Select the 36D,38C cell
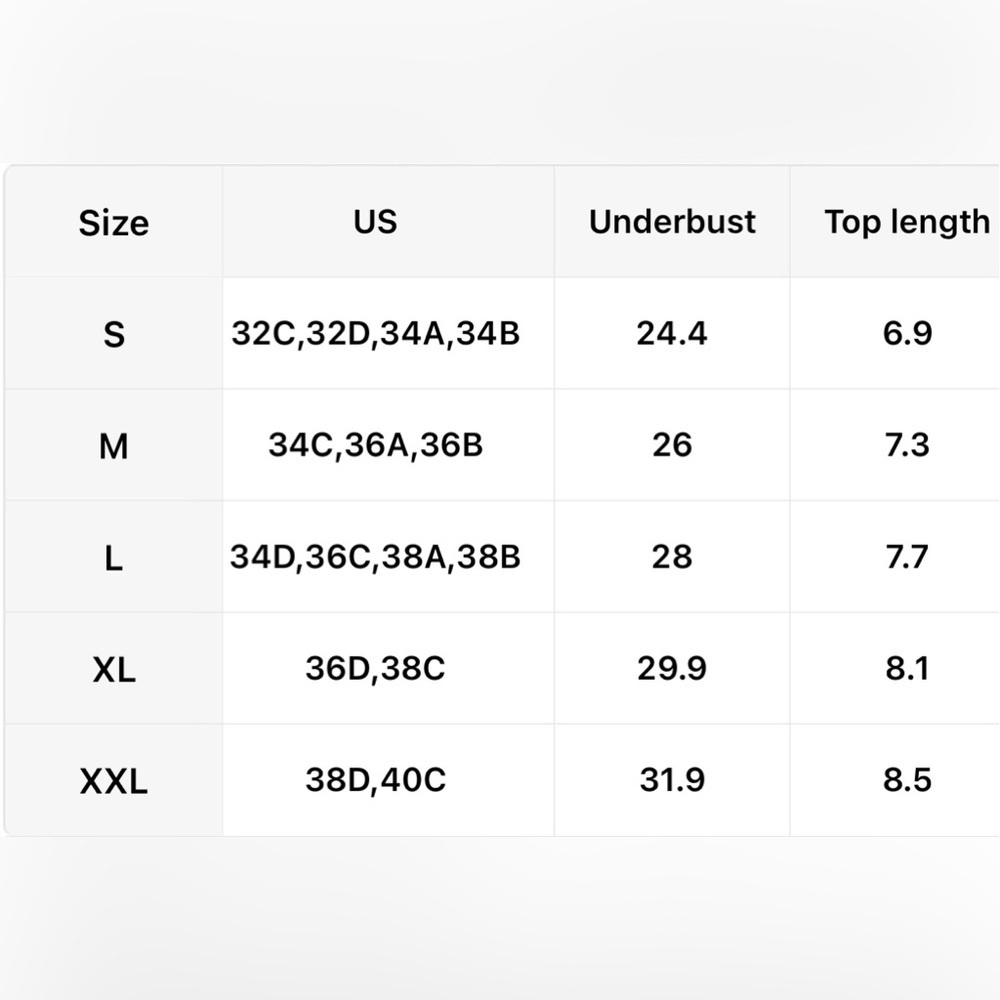1000x1000 pixels. [376, 668]
